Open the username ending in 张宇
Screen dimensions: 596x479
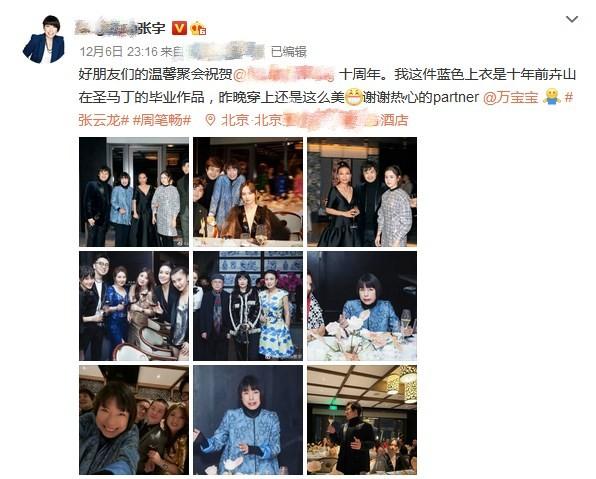[x=120, y=28]
